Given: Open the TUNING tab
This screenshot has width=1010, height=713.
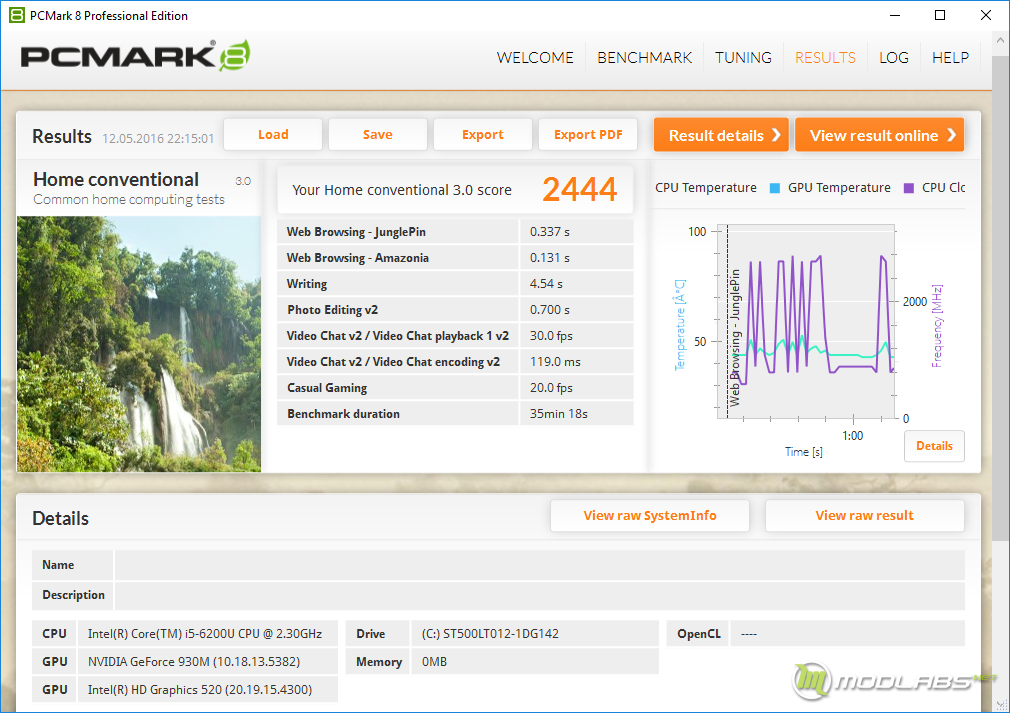Looking at the screenshot, I should click(743, 58).
